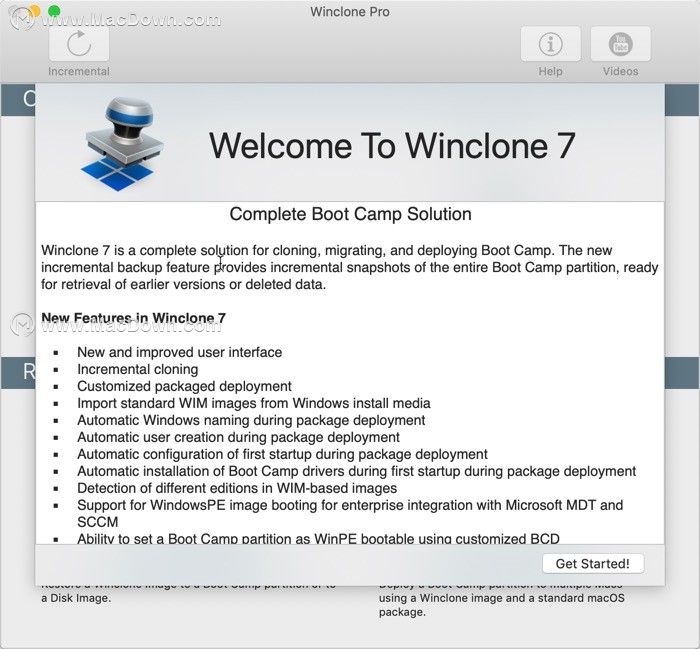Click the New Features in Winclone 7 heading
Screen dimensions: 700x649
point(133,318)
